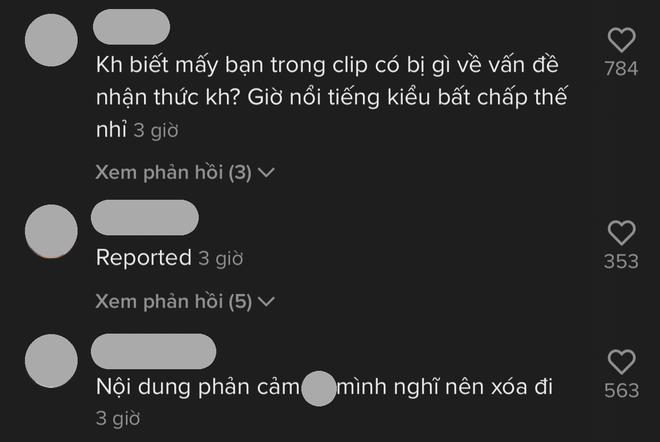Open the third commenter's profile avatar
660x442 pixels.
point(51,361)
